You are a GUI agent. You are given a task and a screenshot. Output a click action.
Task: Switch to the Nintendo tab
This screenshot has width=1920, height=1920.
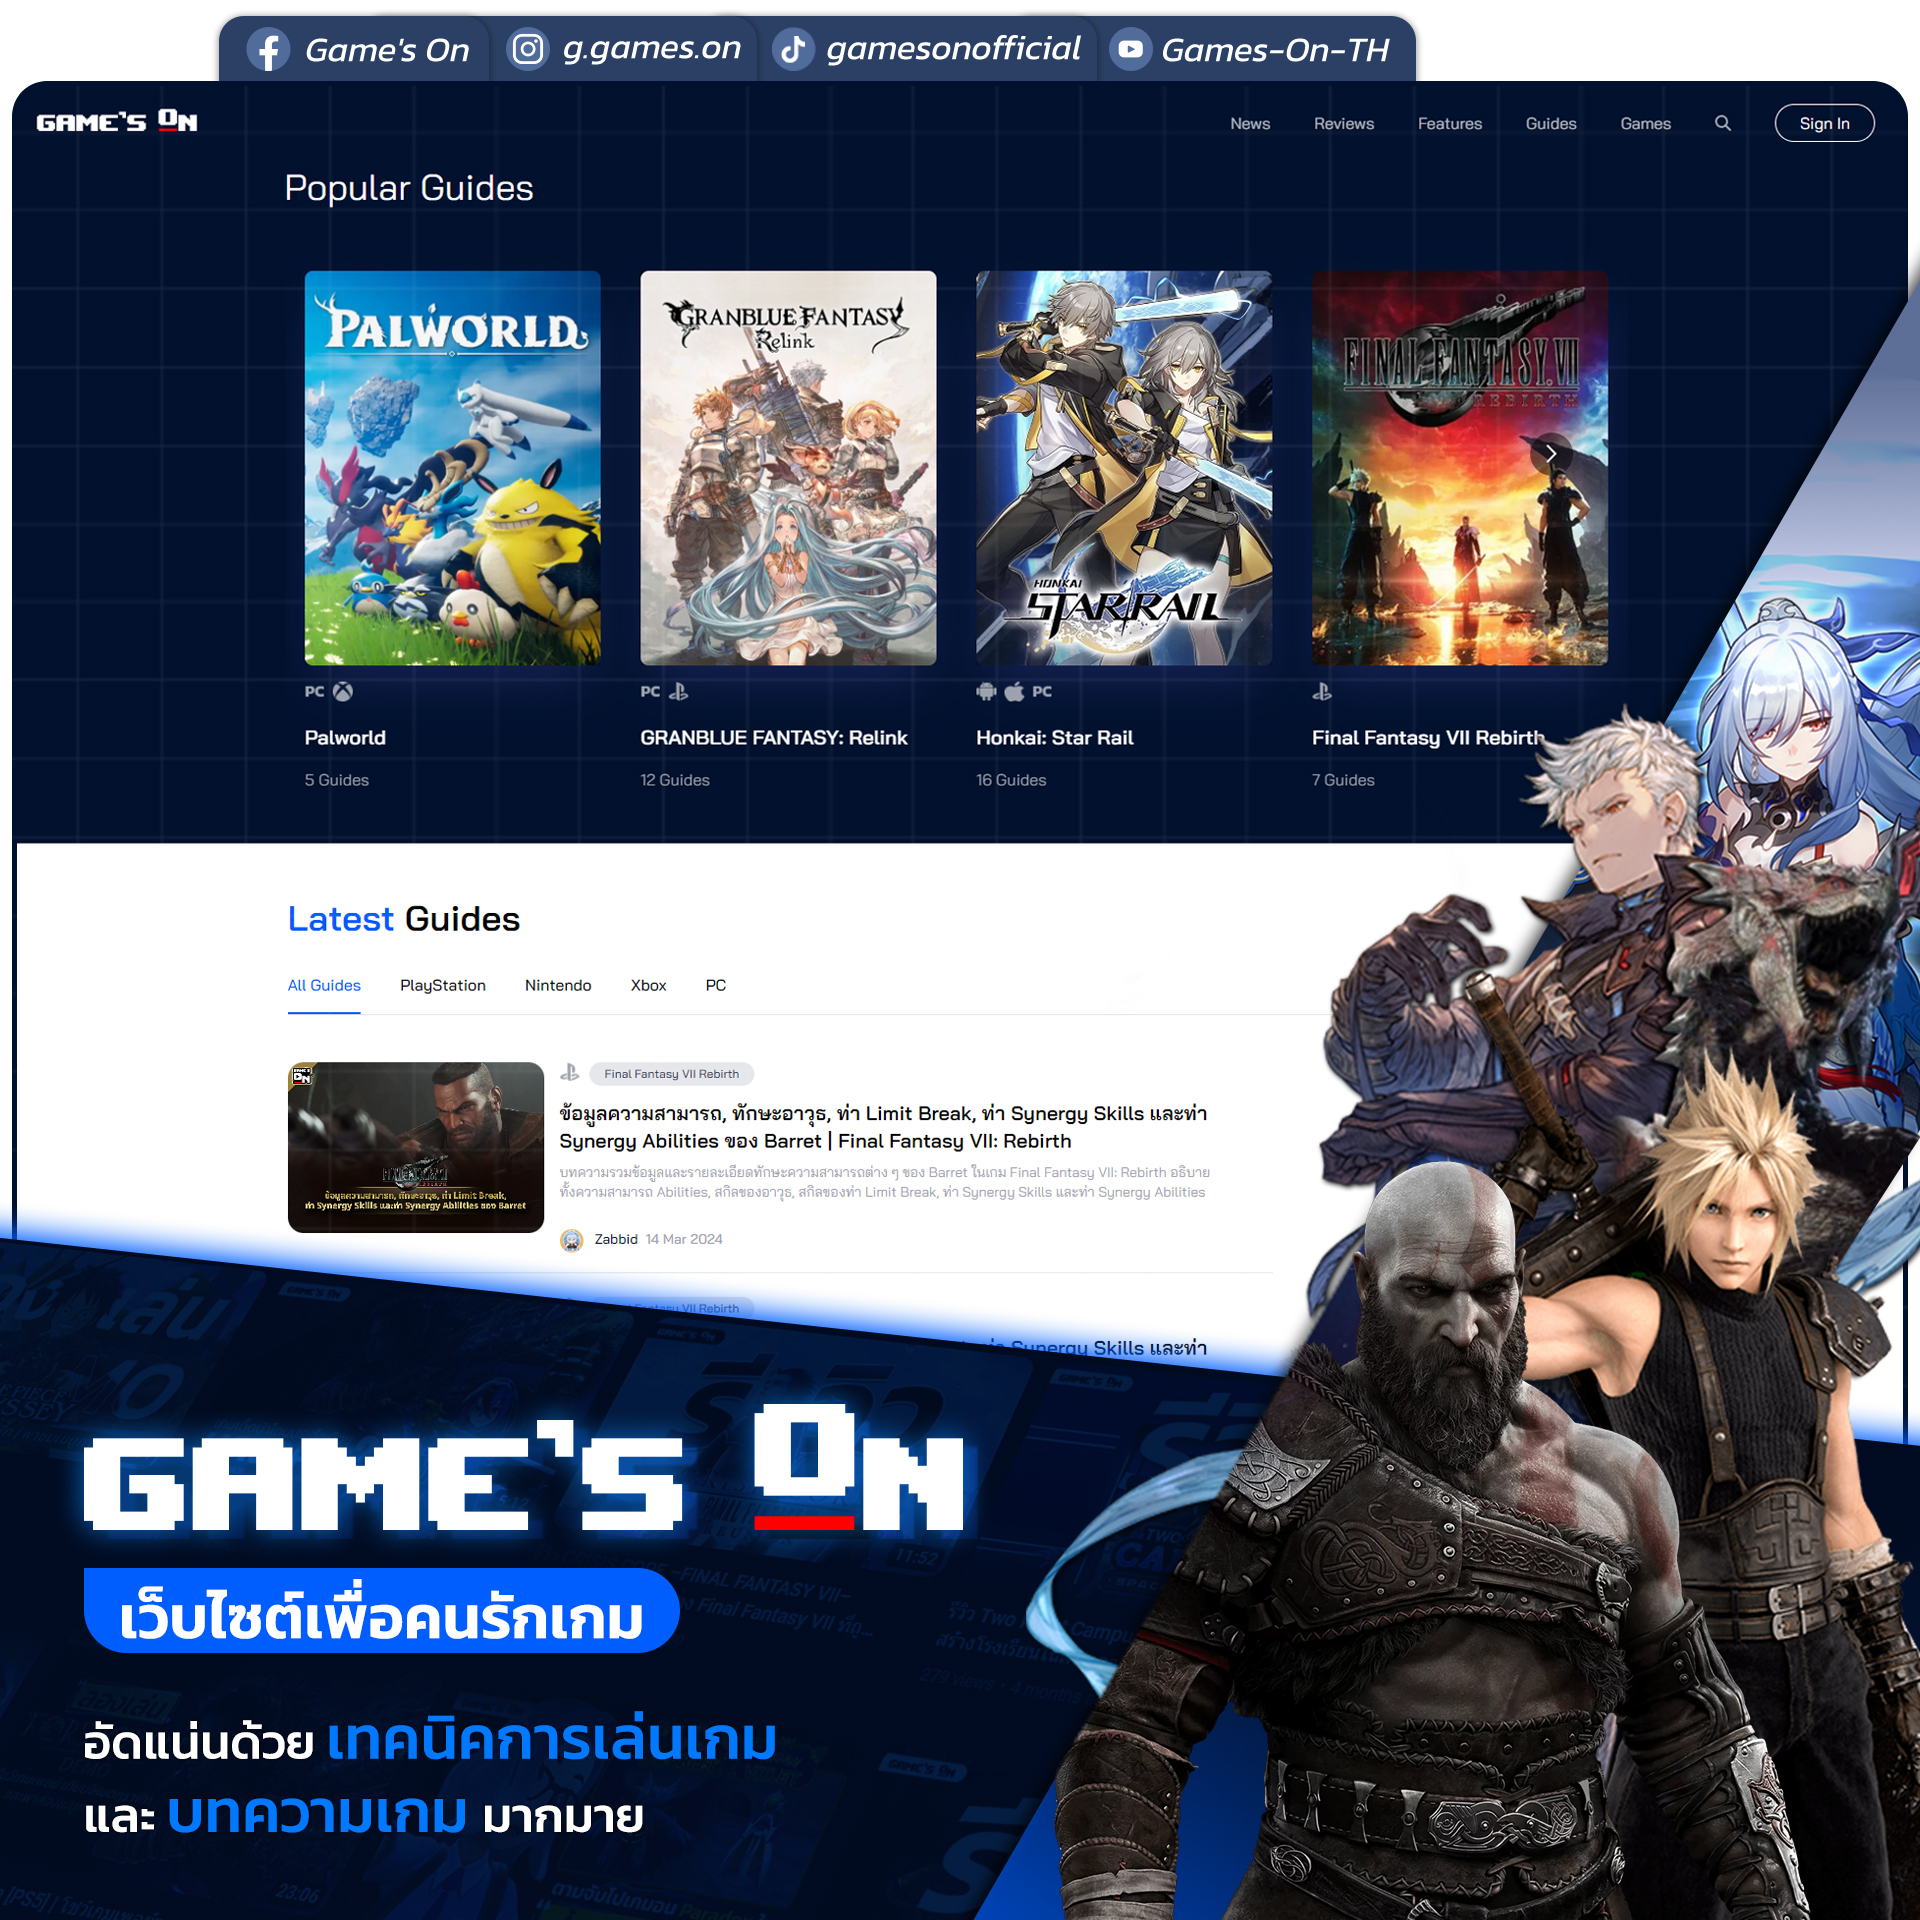tap(558, 985)
